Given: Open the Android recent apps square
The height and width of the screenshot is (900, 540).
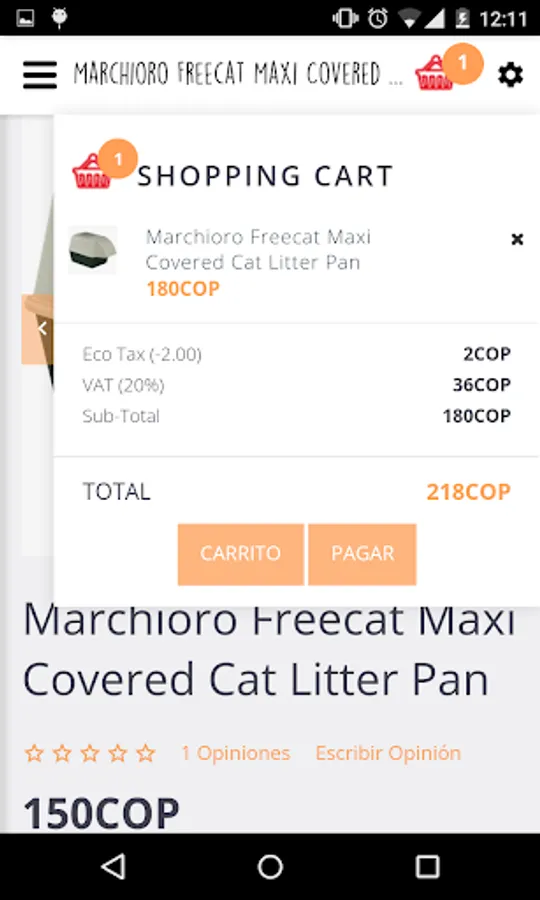Looking at the screenshot, I should click(x=428, y=866).
